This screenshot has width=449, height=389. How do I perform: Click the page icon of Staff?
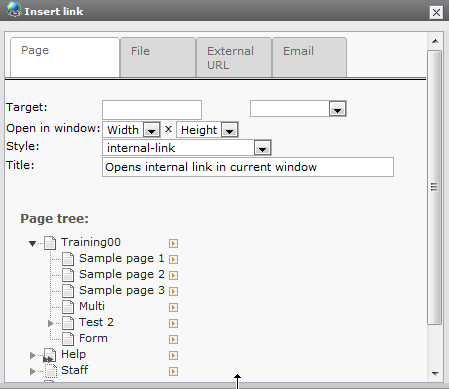[x=51, y=370]
